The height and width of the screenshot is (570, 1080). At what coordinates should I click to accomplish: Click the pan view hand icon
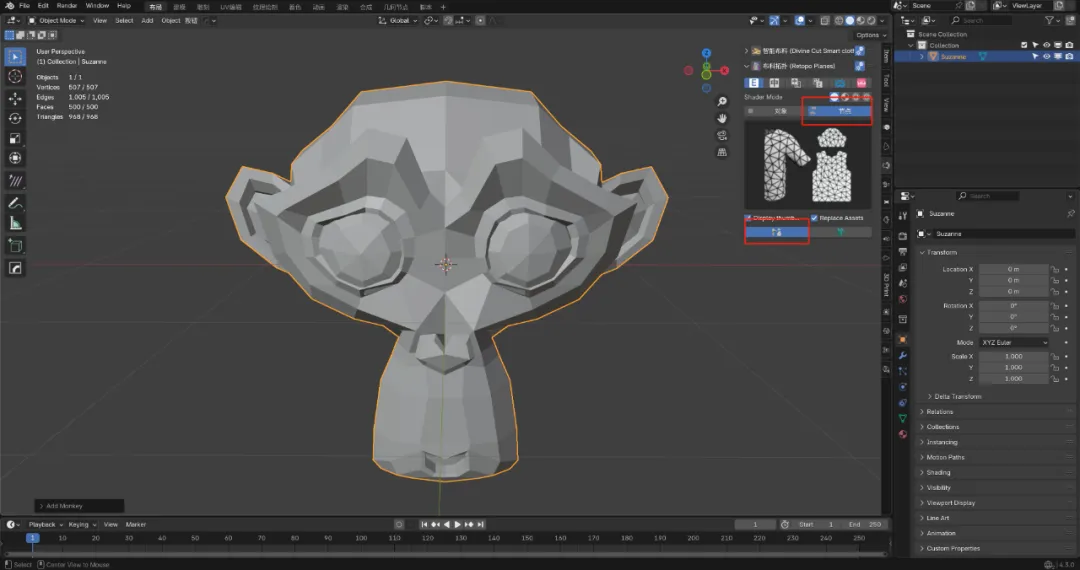pyautogui.click(x=722, y=118)
